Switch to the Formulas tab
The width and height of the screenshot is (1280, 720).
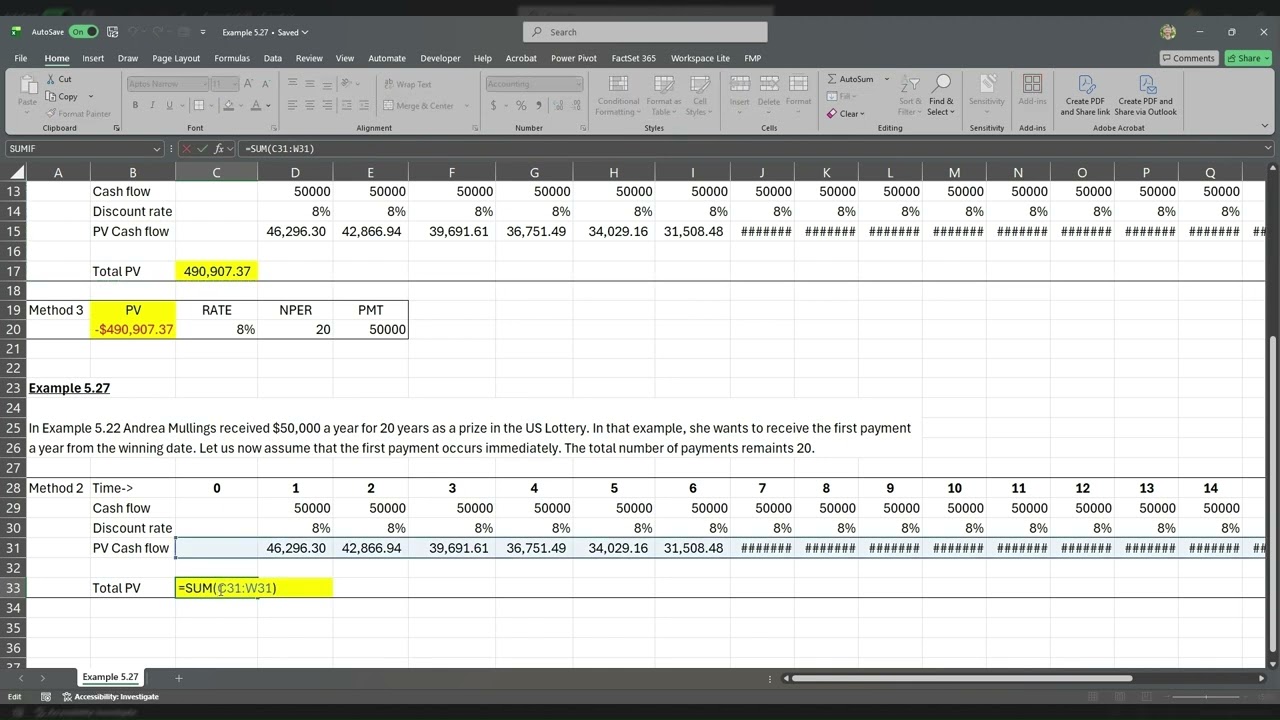click(x=232, y=58)
